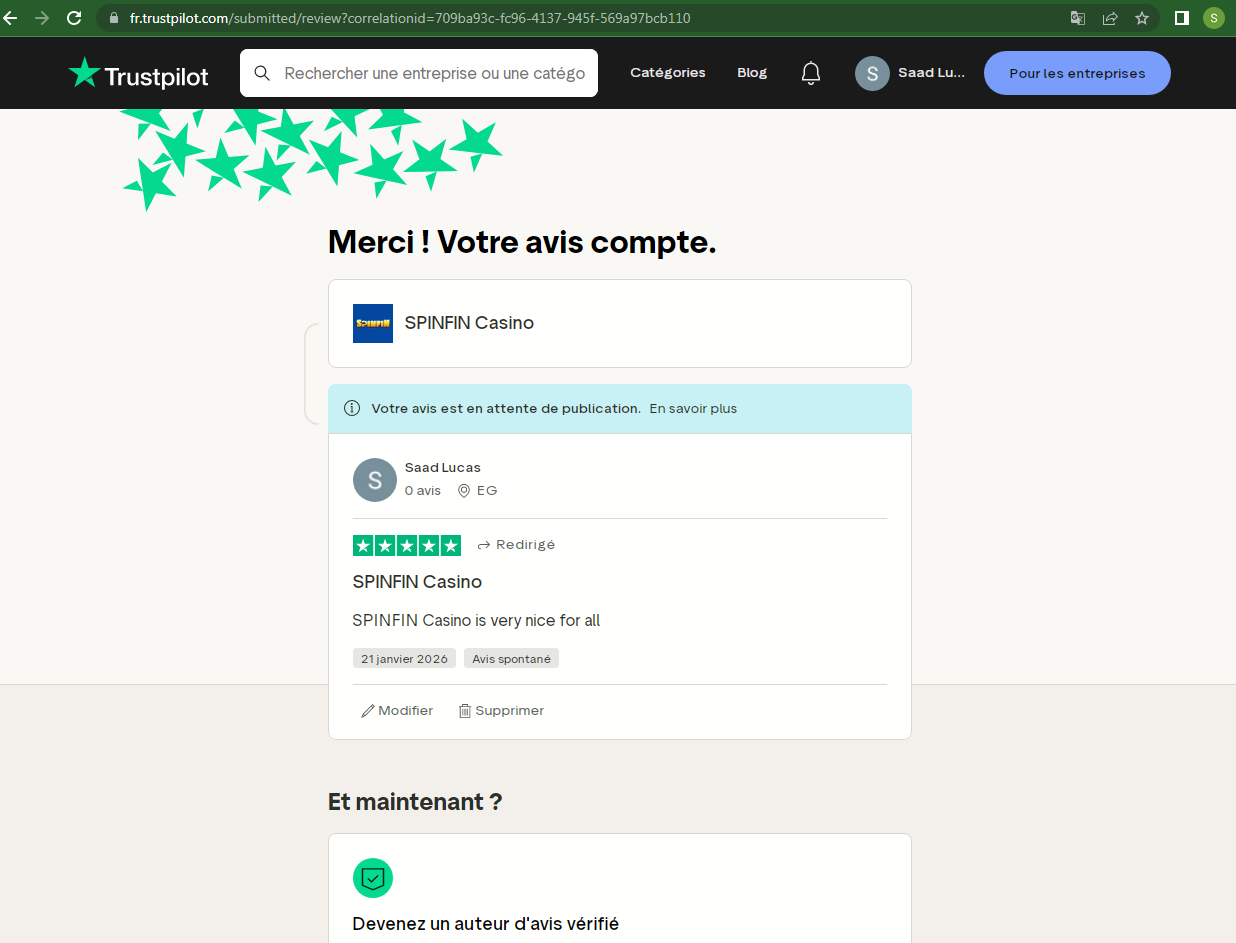
Task: Open the translate page icon in the address bar
Action: pyautogui.click(x=1078, y=18)
